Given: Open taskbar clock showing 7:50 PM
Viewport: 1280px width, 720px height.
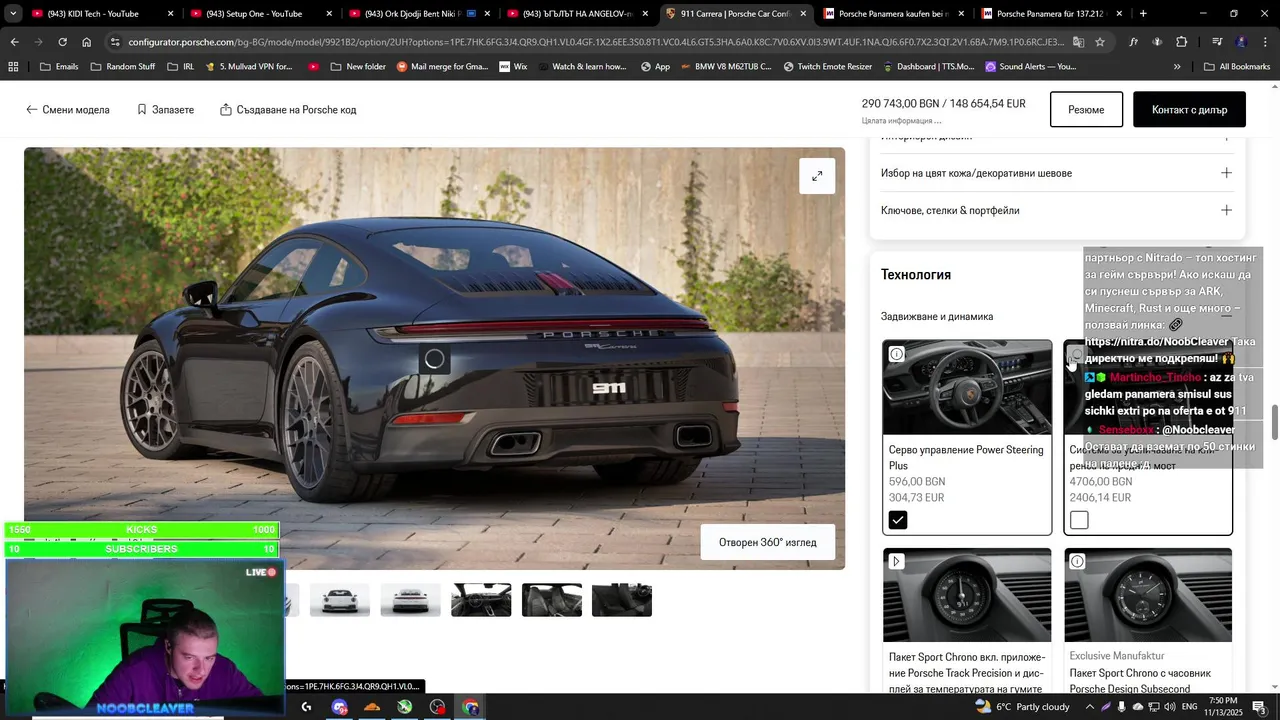Looking at the screenshot, I should pos(1222,707).
